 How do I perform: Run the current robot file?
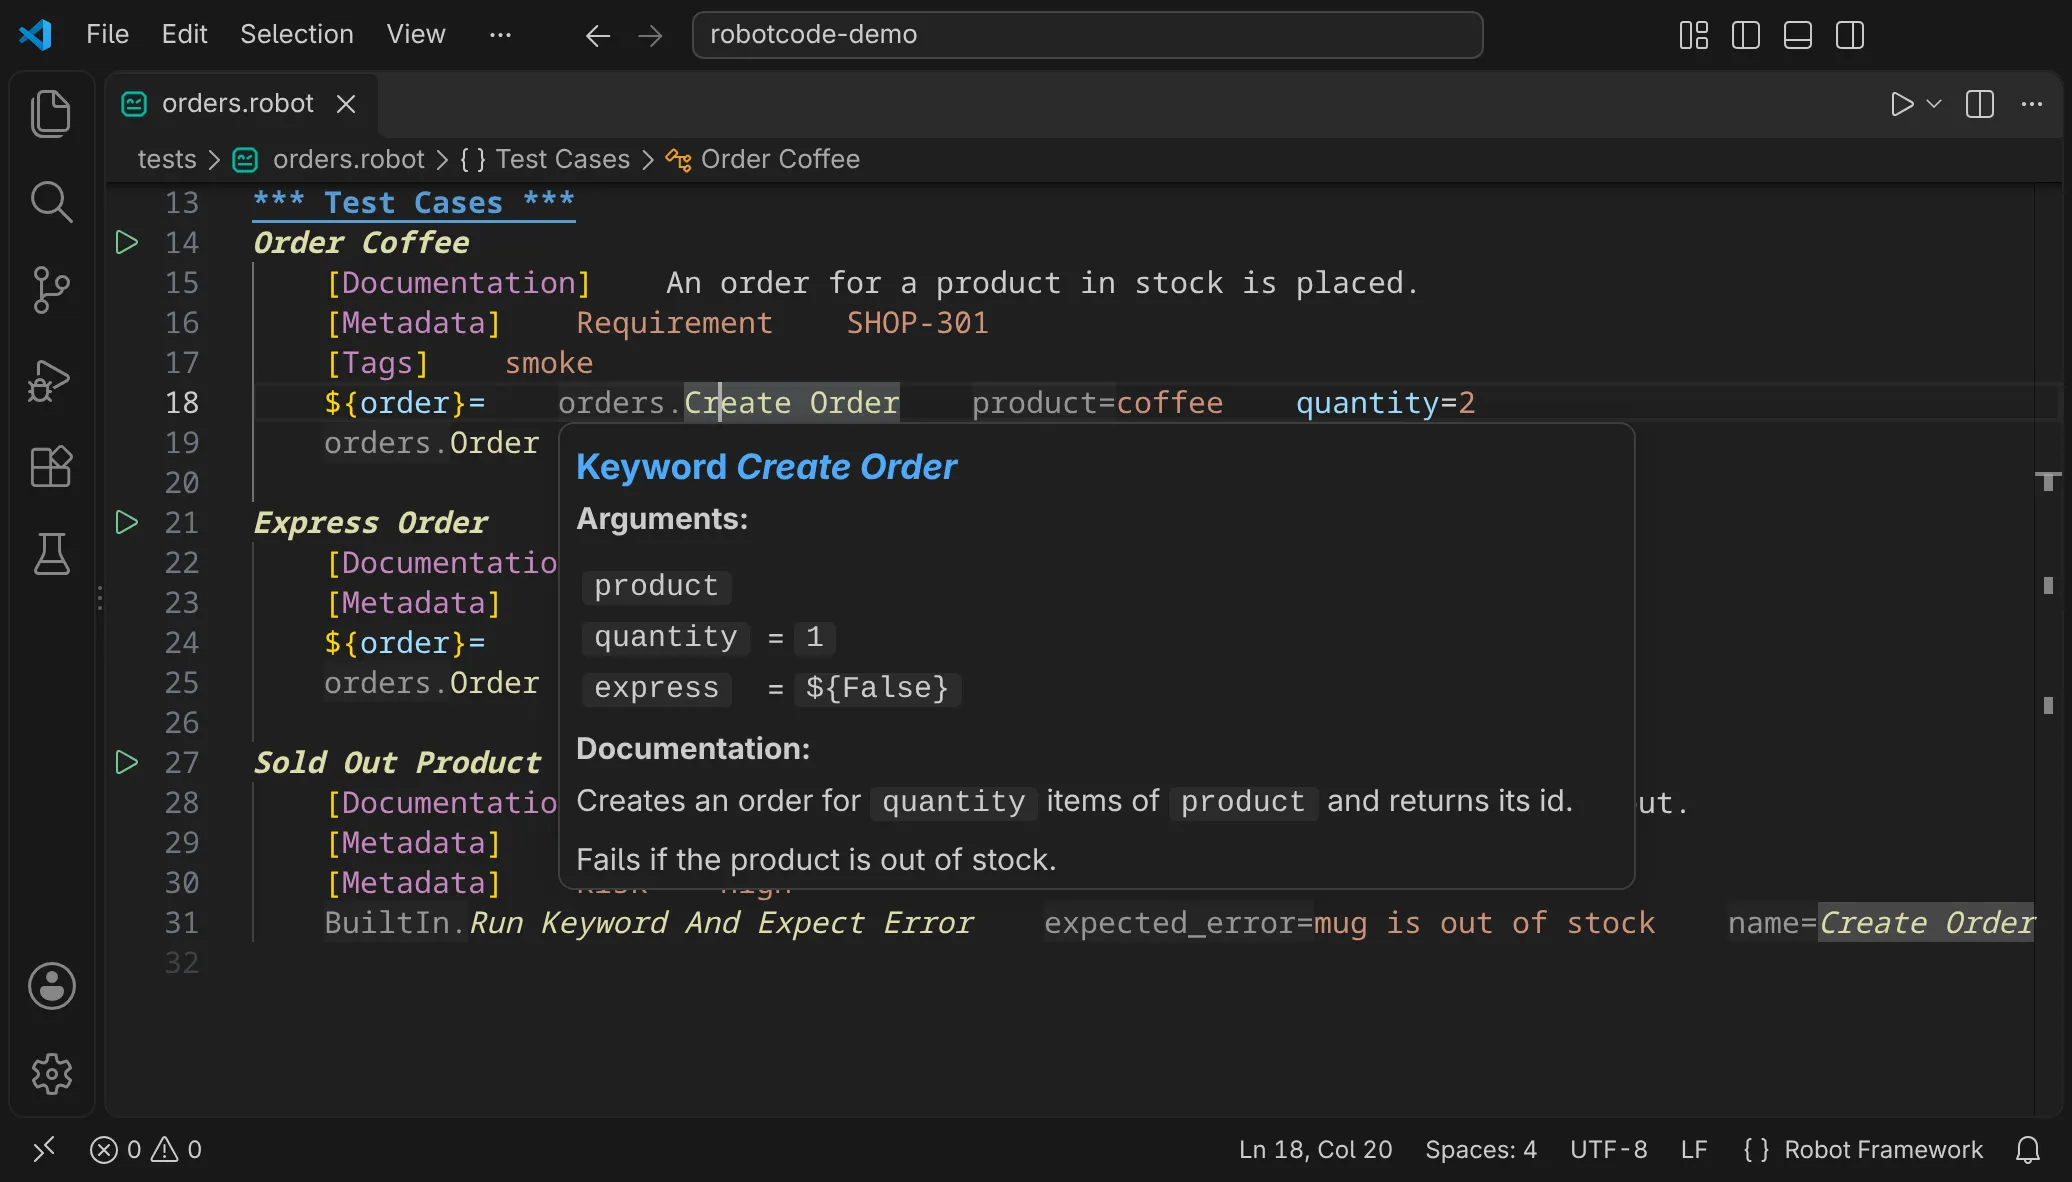tap(1901, 104)
